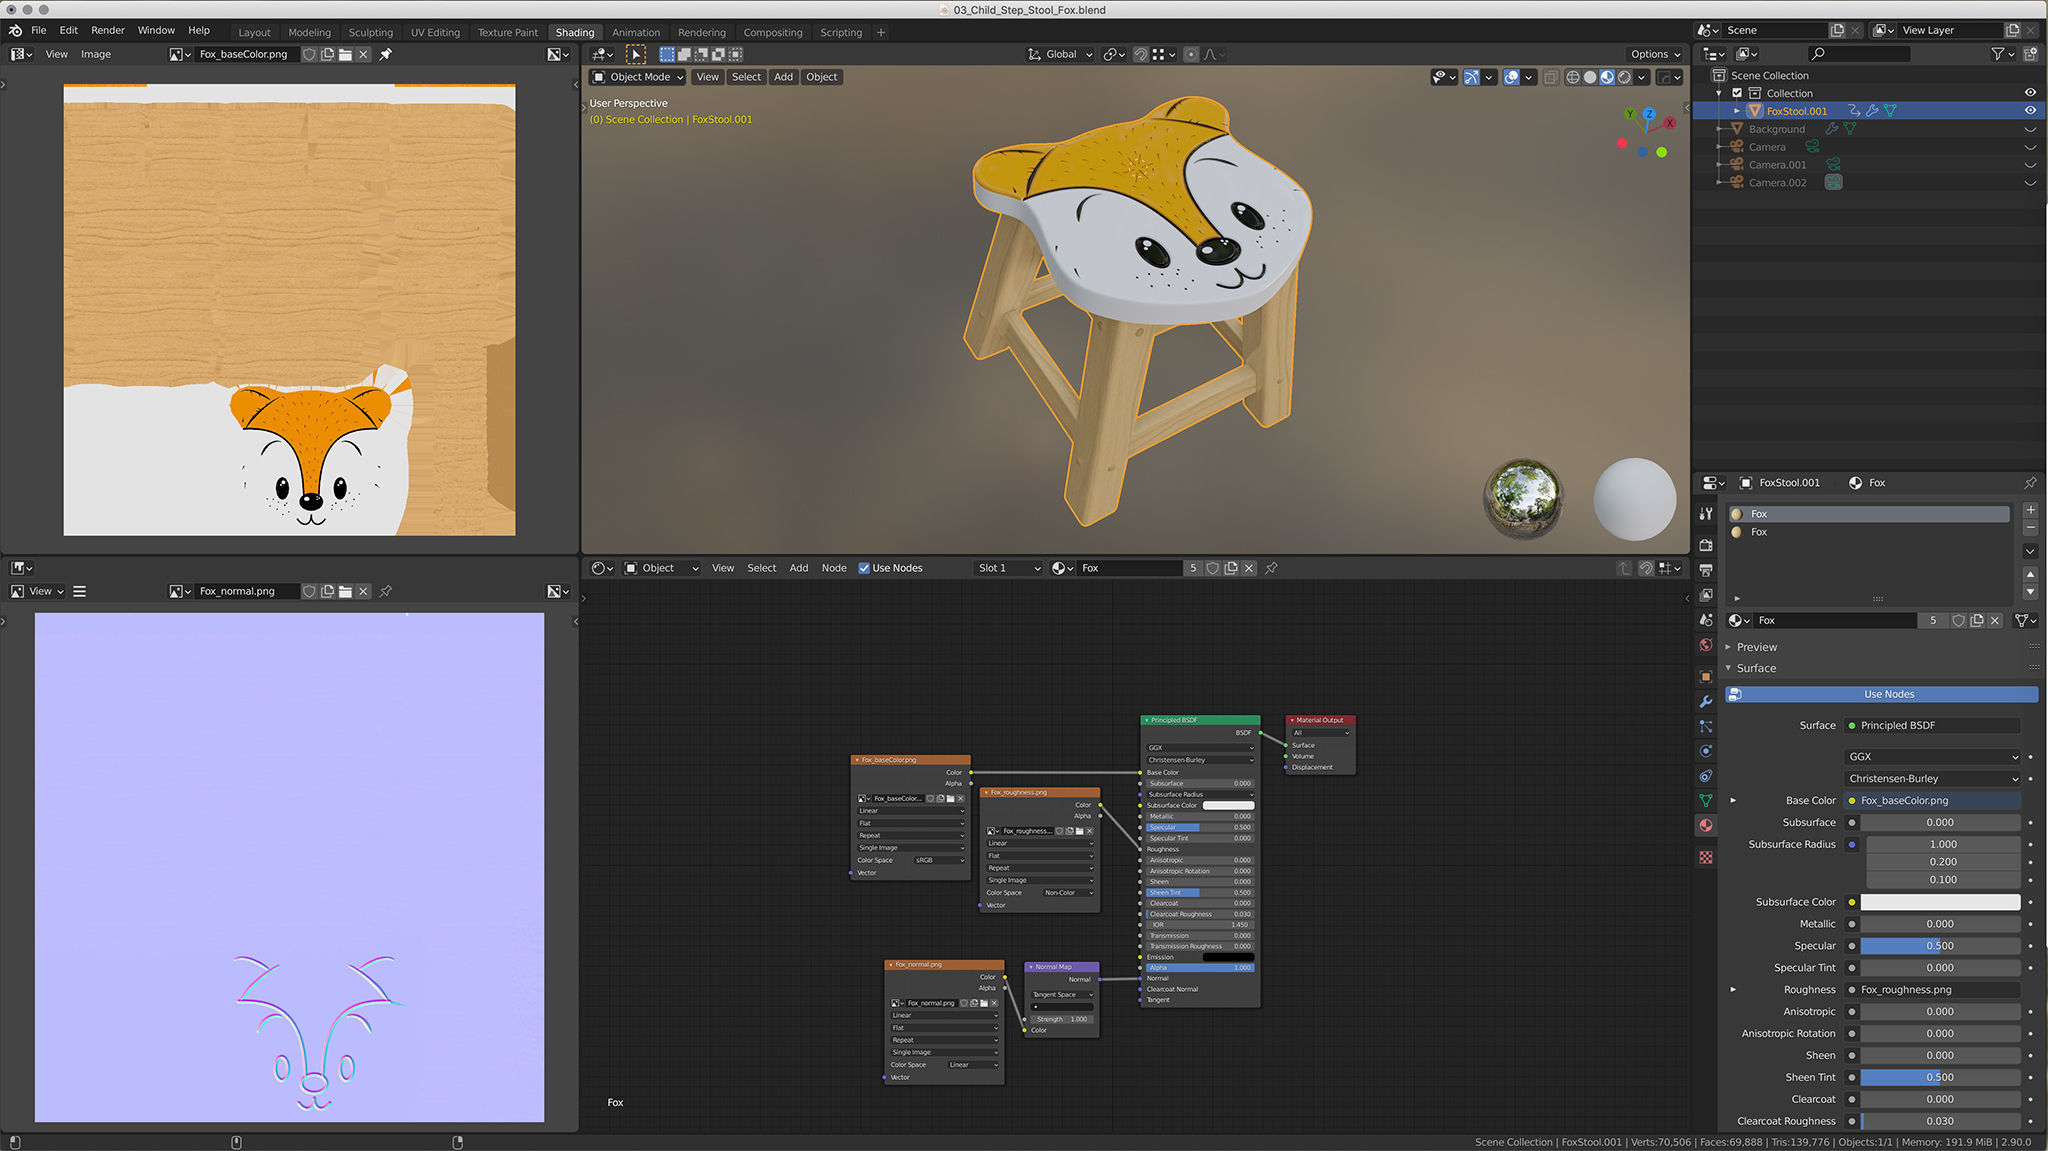Image resolution: width=2048 pixels, height=1151 pixels.
Task: Open the viewport Options dropdown
Action: 1655,54
